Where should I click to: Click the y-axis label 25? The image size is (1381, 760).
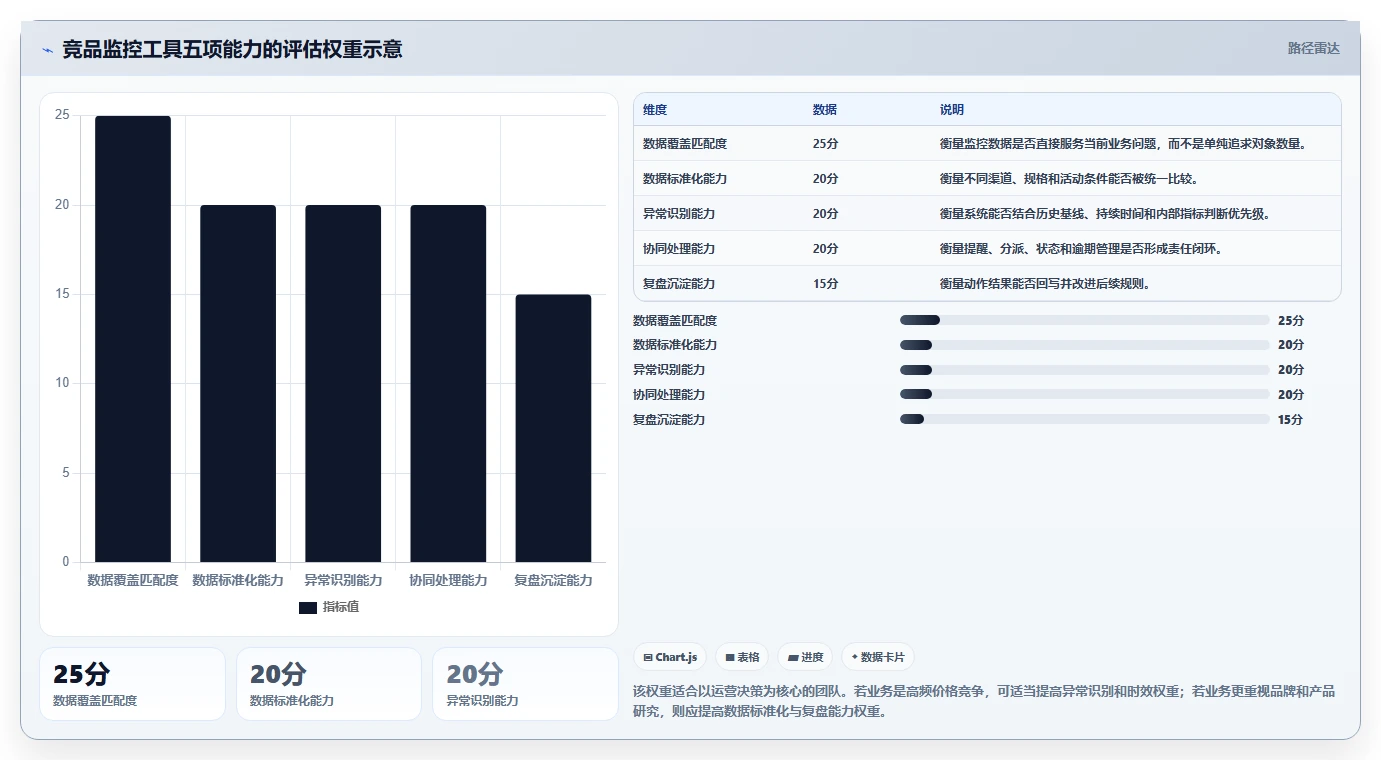[62, 116]
